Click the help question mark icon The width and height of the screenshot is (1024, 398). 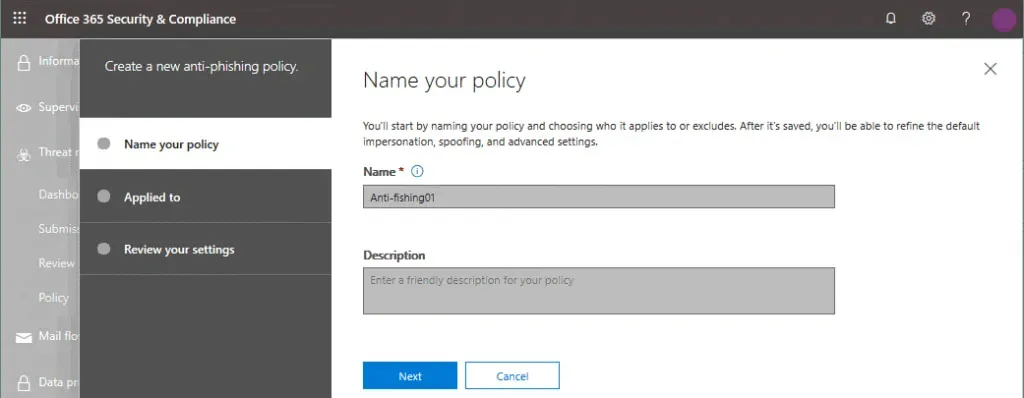(x=966, y=19)
